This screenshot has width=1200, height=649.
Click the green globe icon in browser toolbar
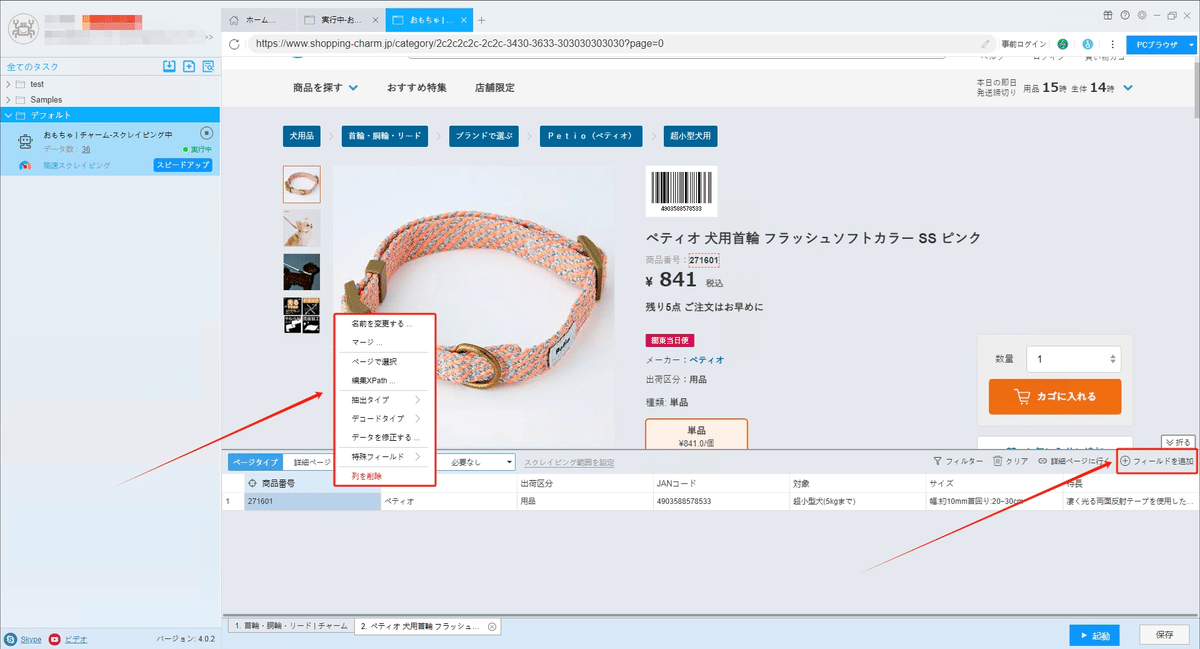coord(1062,44)
